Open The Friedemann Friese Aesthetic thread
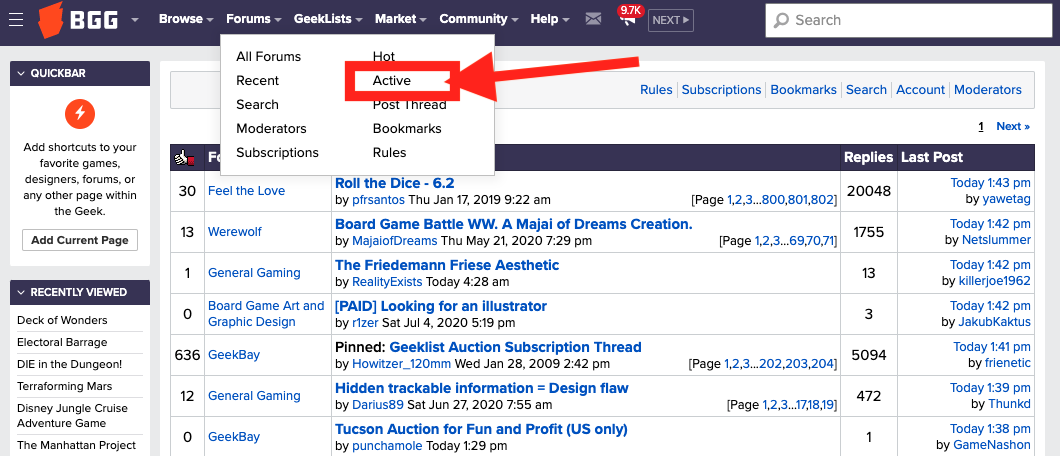The height and width of the screenshot is (456, 1060). (x=447, y=265)
